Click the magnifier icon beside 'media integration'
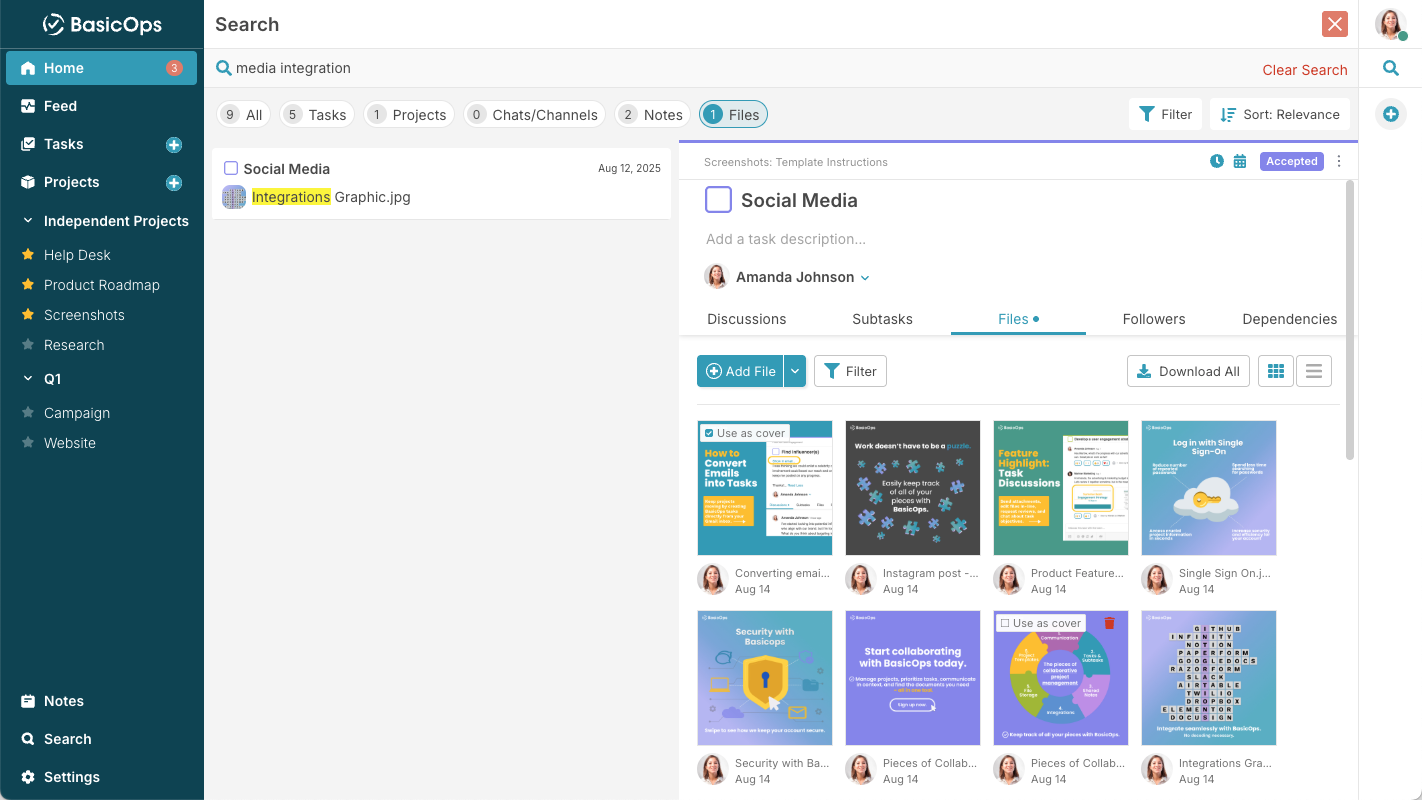 pos(224,68)
